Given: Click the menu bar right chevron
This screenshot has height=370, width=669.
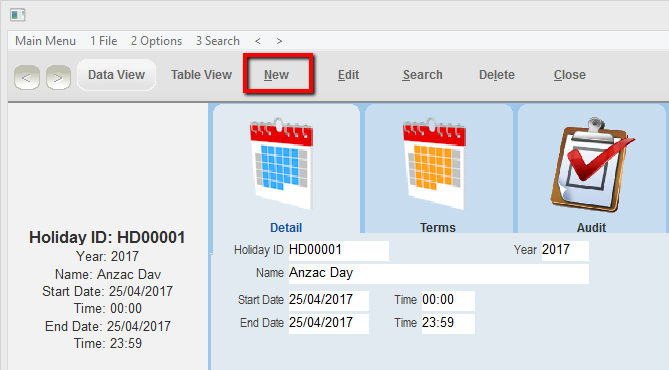Looking at the screenshot, I should tap(279, 41).
